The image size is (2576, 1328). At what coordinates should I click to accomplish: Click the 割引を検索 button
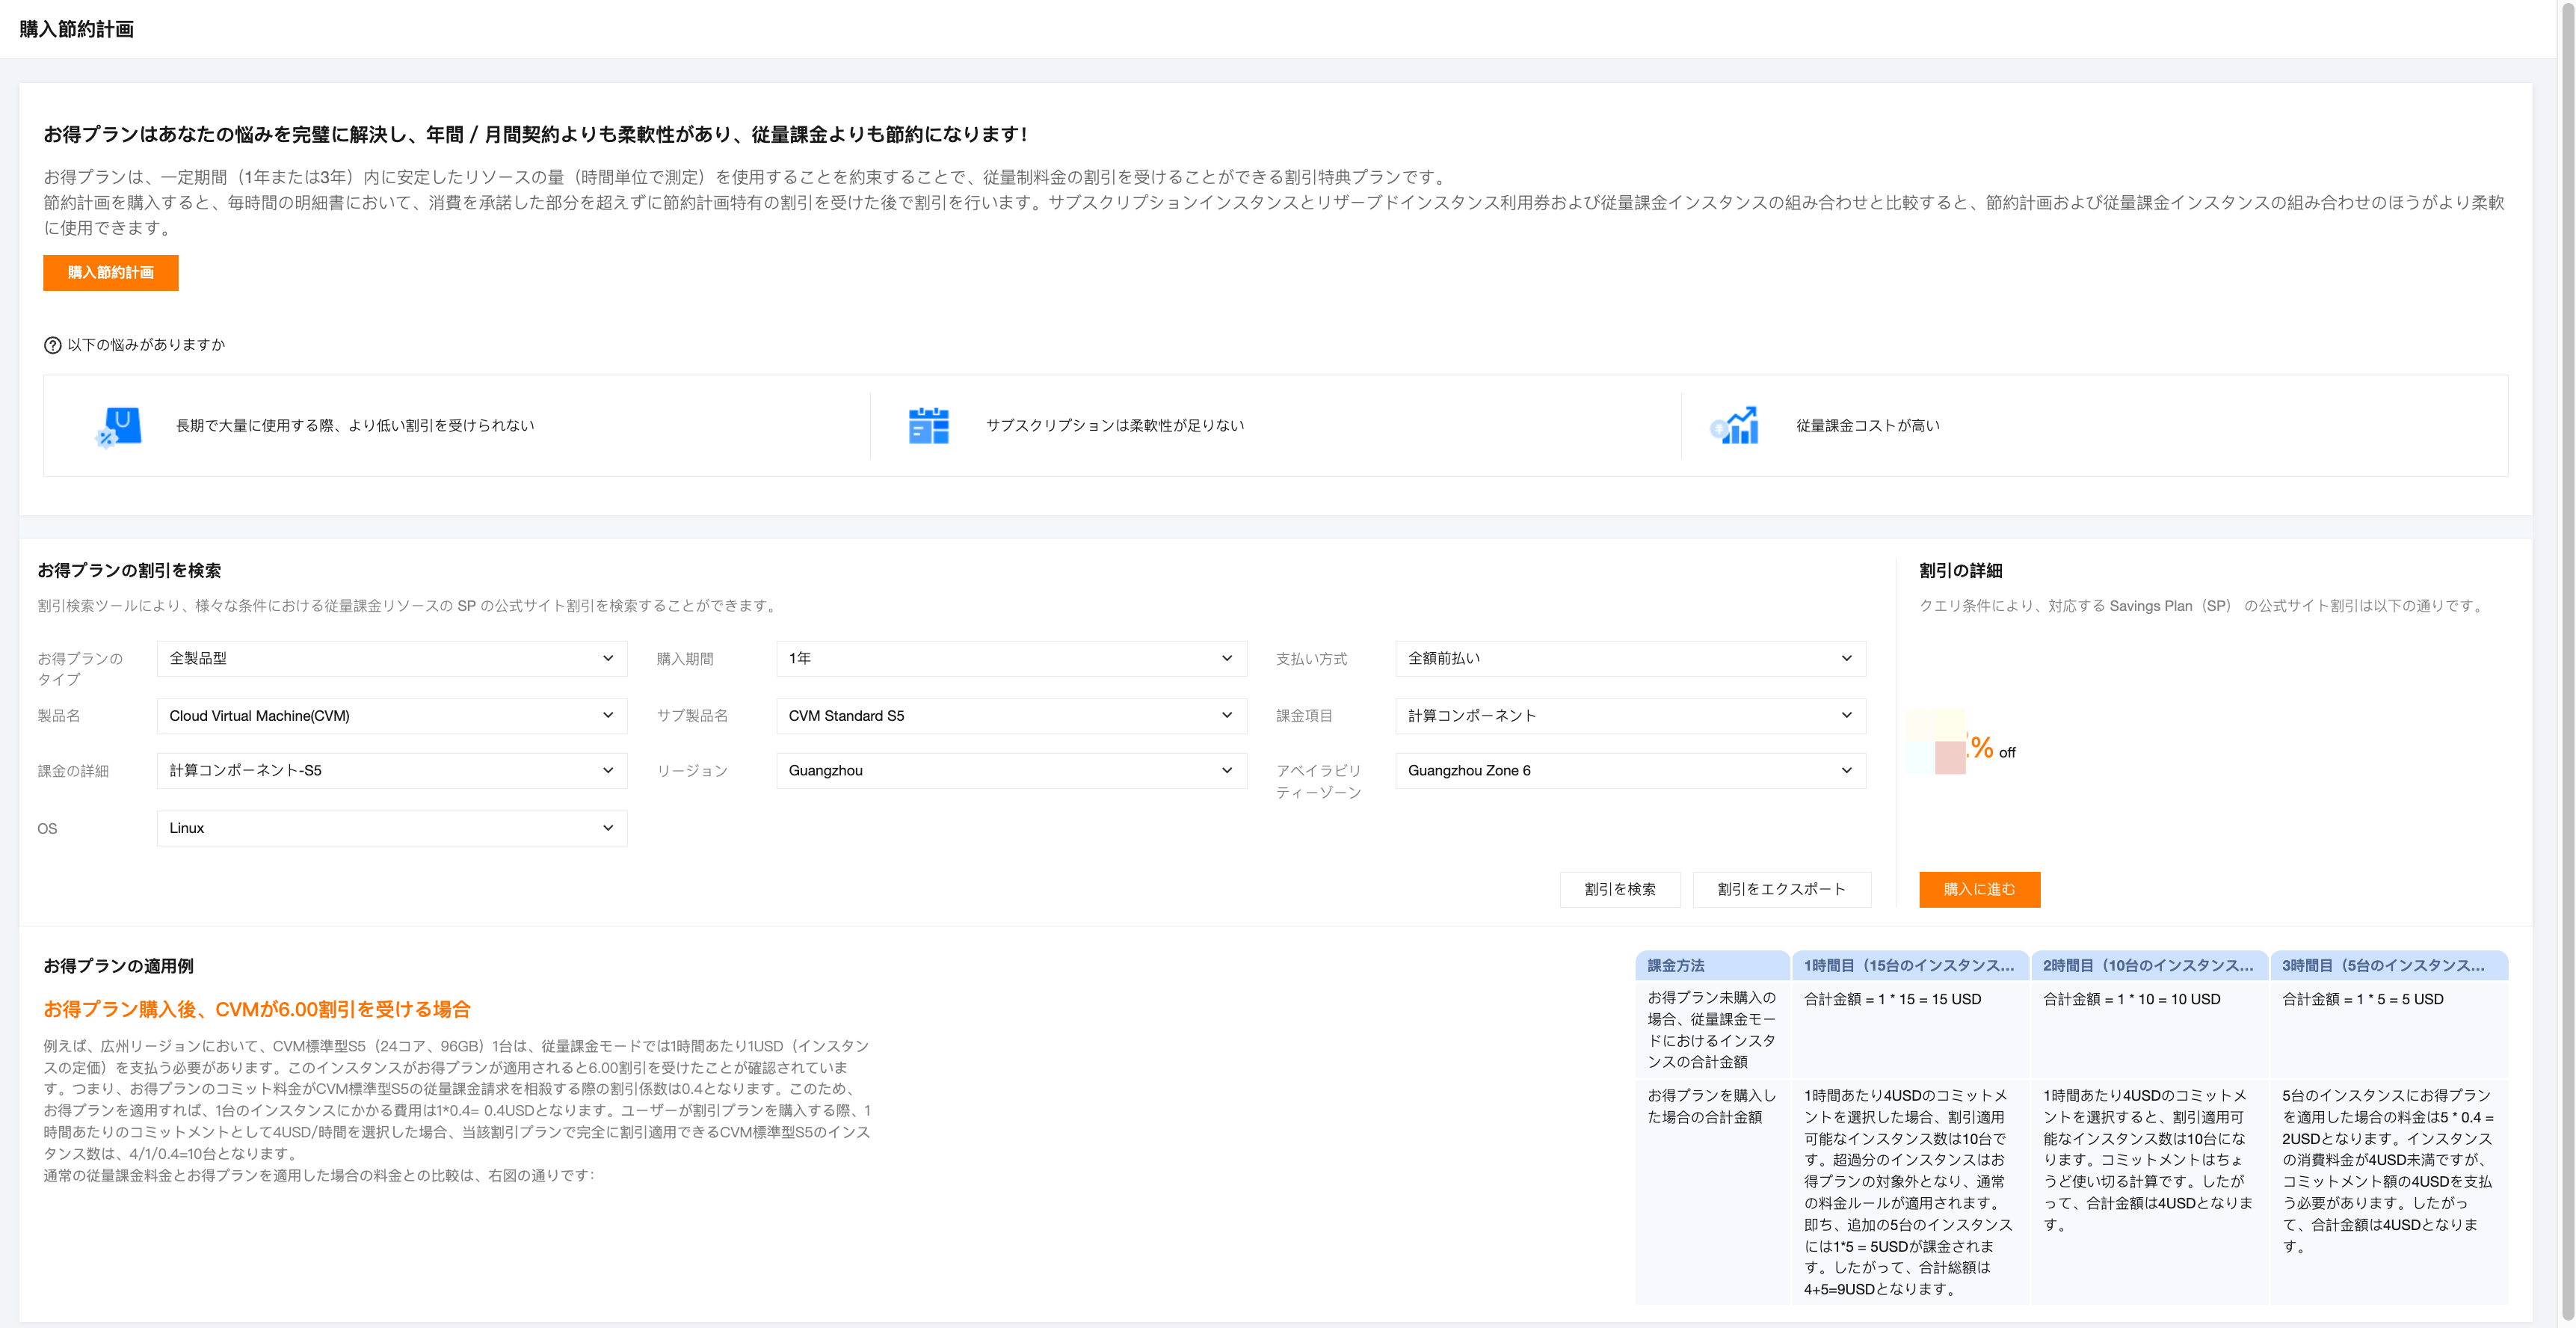1619,889
